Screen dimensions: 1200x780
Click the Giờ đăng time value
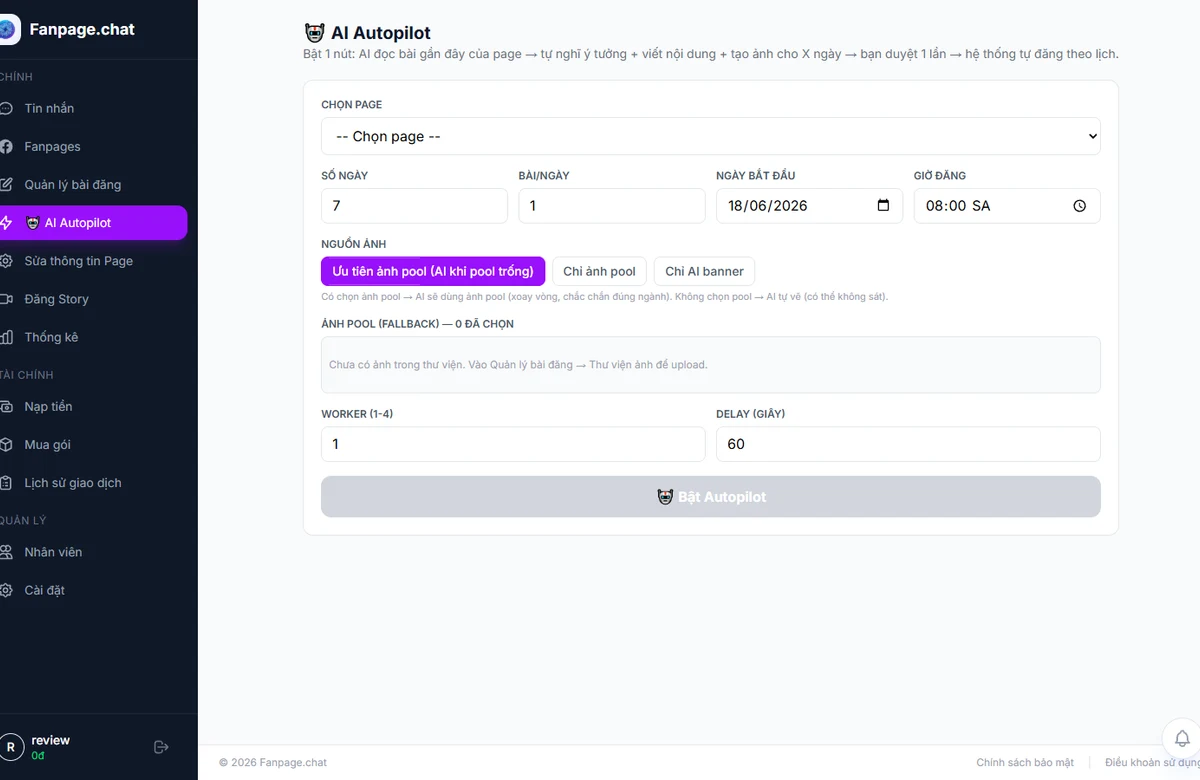958,206
